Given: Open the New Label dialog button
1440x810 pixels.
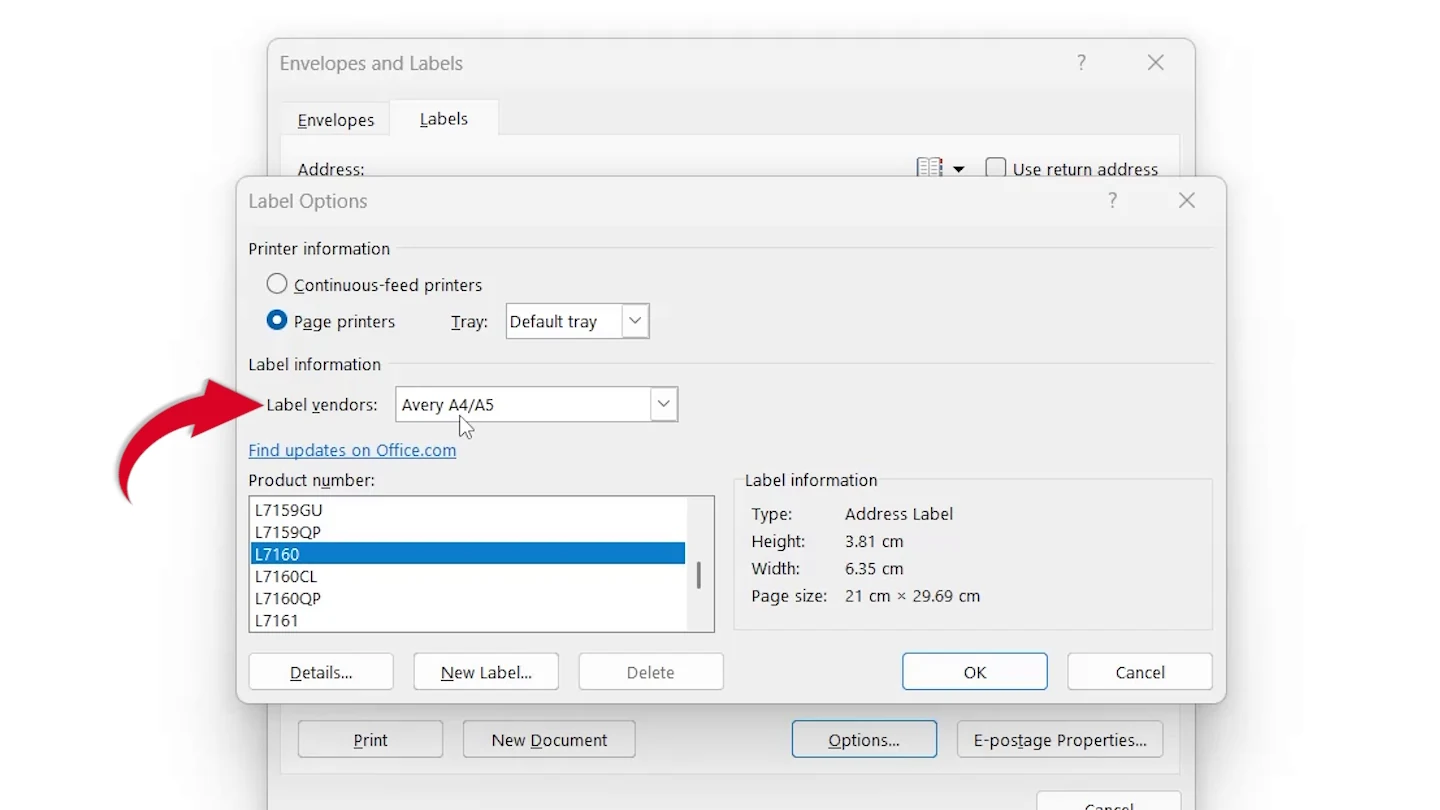Looking at the screenshot, I should (486, 672).
